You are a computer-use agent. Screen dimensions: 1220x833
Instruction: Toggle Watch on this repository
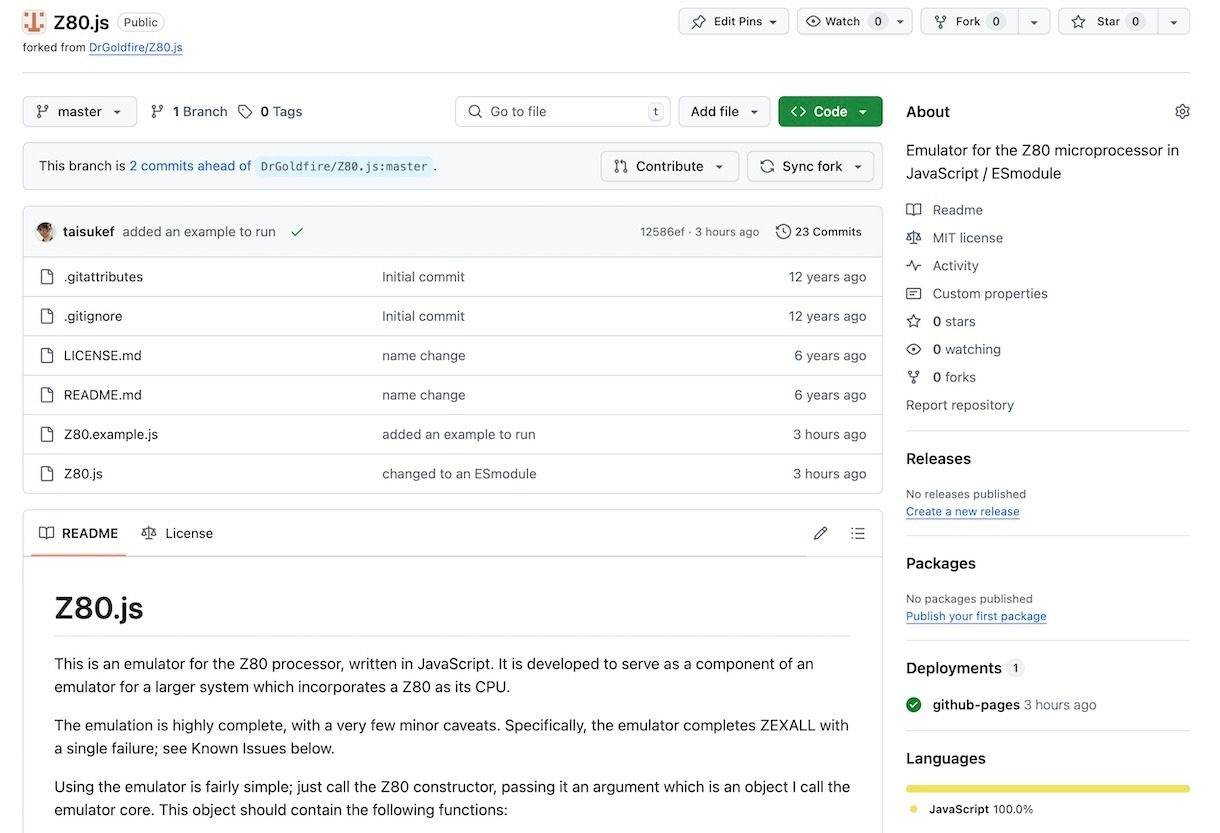[x=843, y=22]
